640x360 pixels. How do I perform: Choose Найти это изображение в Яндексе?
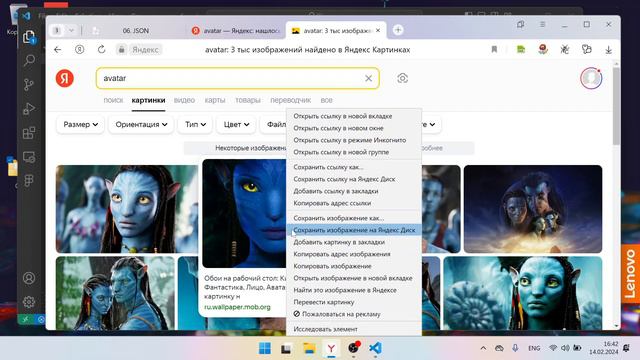pyautogui.click(x=354, y=290)
